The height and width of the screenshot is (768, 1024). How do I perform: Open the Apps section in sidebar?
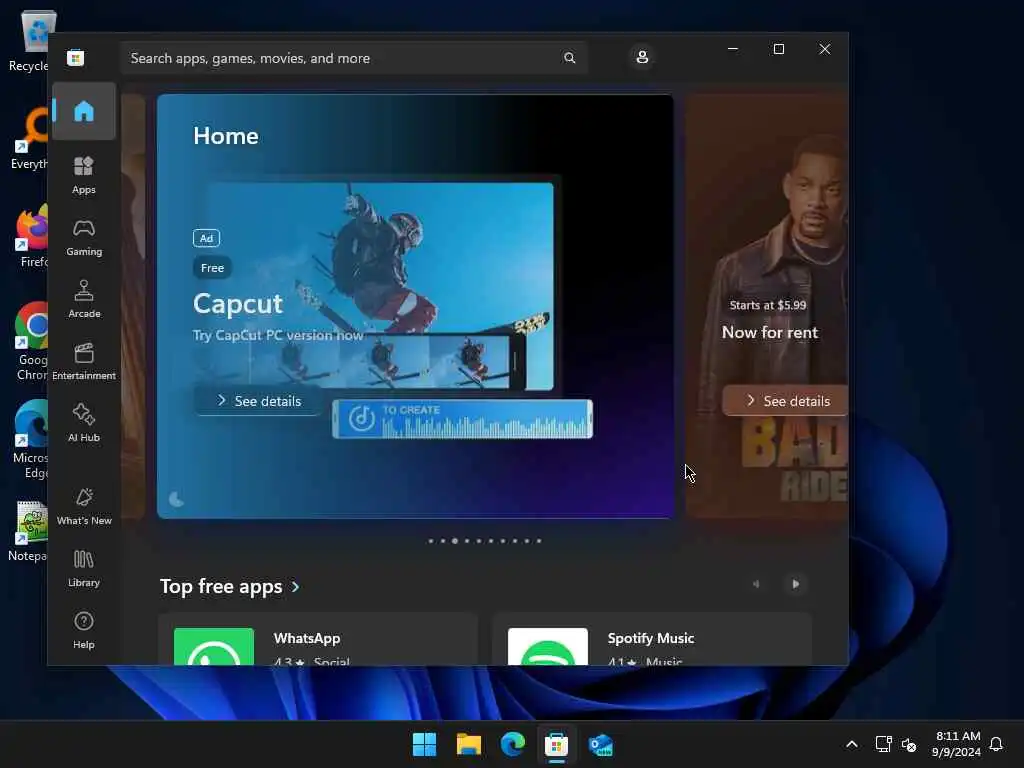84,175
